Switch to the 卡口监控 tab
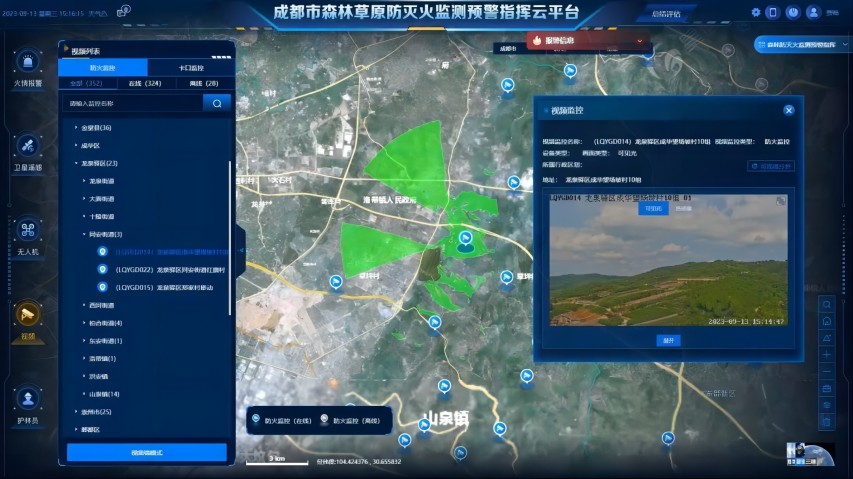853x479 pixels. pos(190,67)
